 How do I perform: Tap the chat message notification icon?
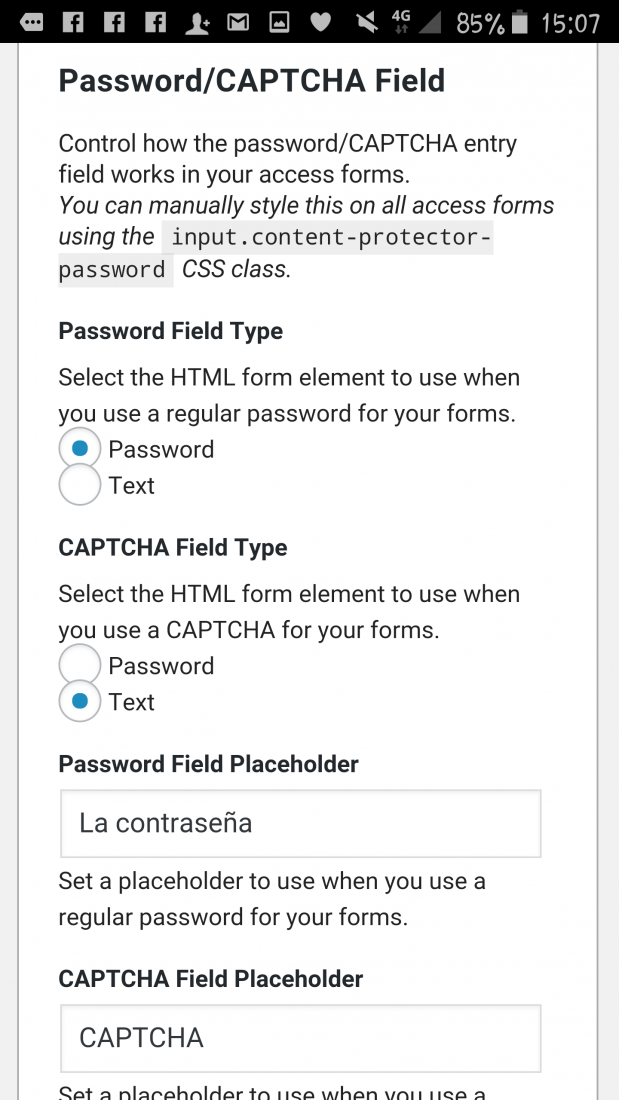click(x=32, y=23)
